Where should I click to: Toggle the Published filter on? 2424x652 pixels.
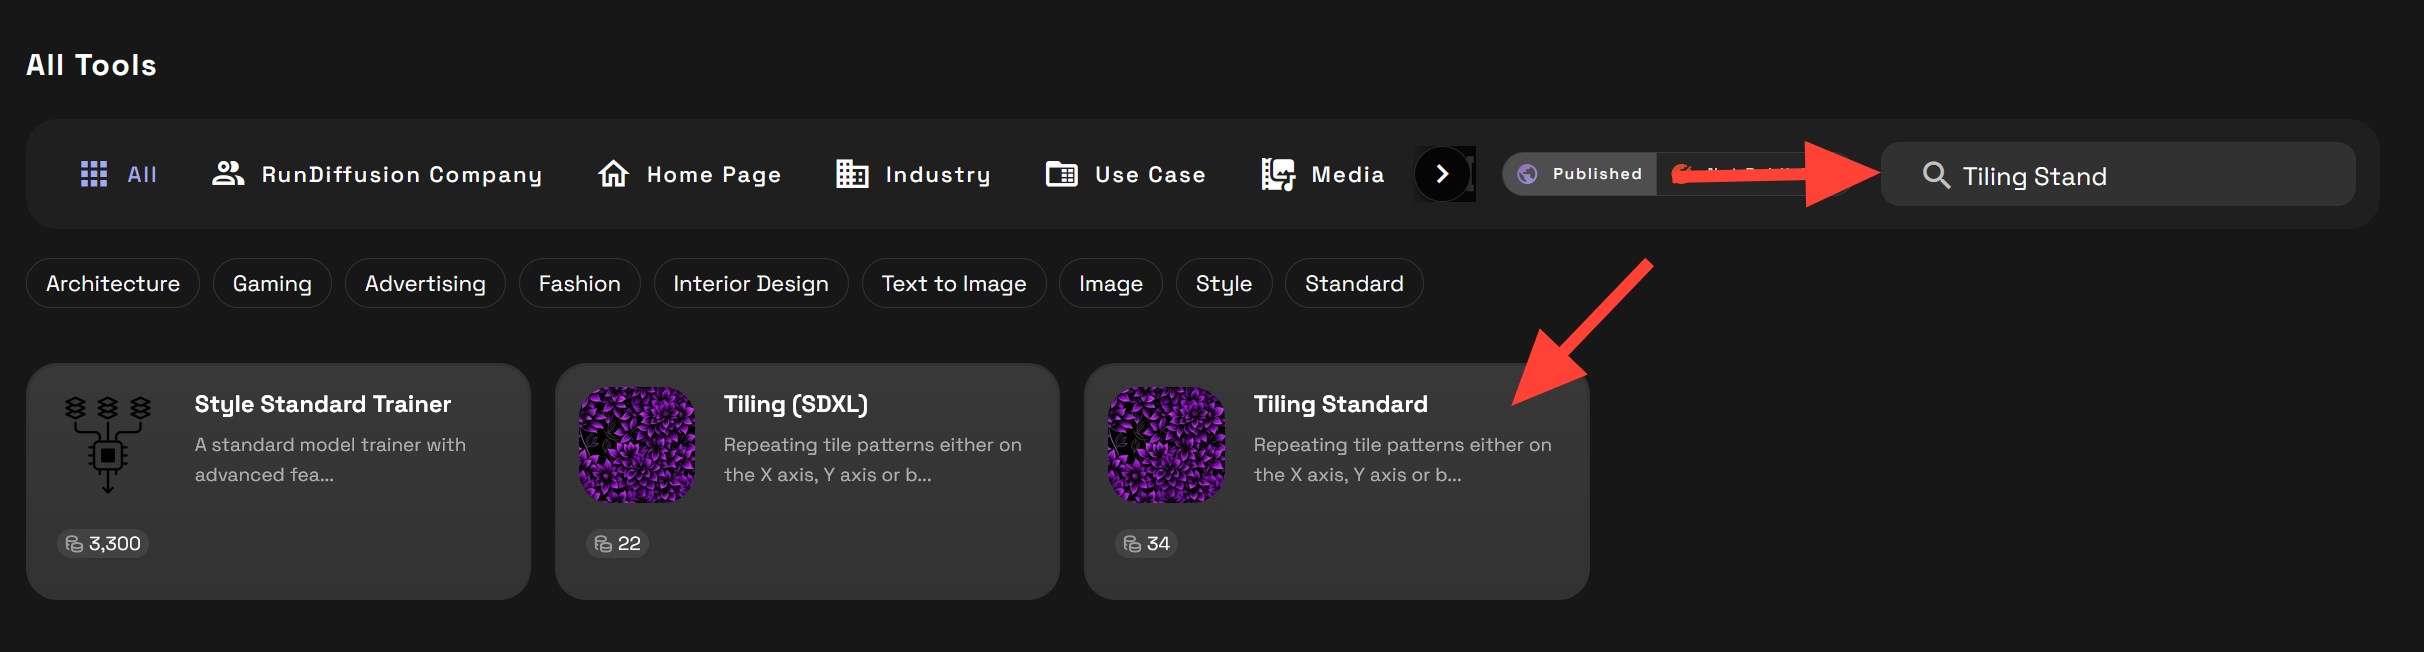pos(1580,174)
